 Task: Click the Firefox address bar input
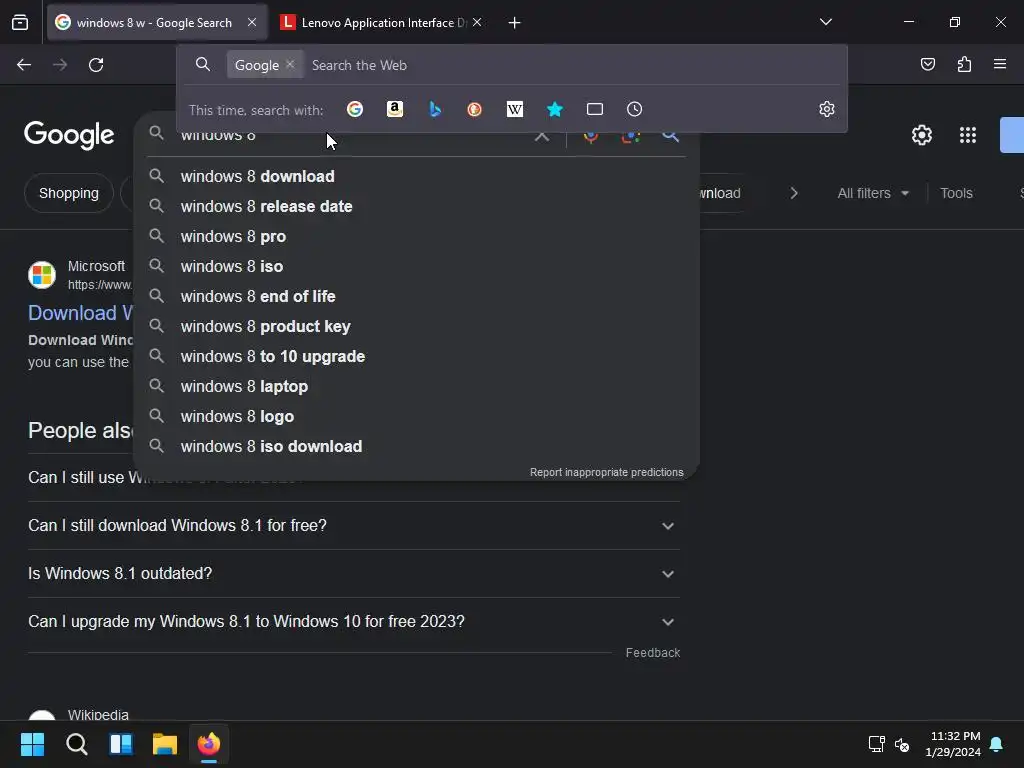point(575,65)
